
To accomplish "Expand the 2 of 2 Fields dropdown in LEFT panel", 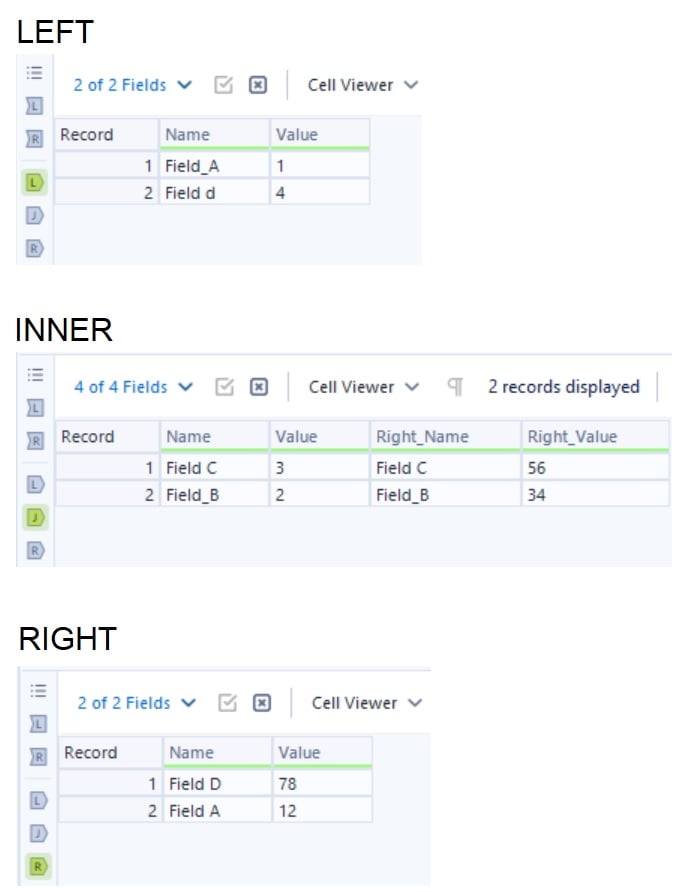I will 133,85.
